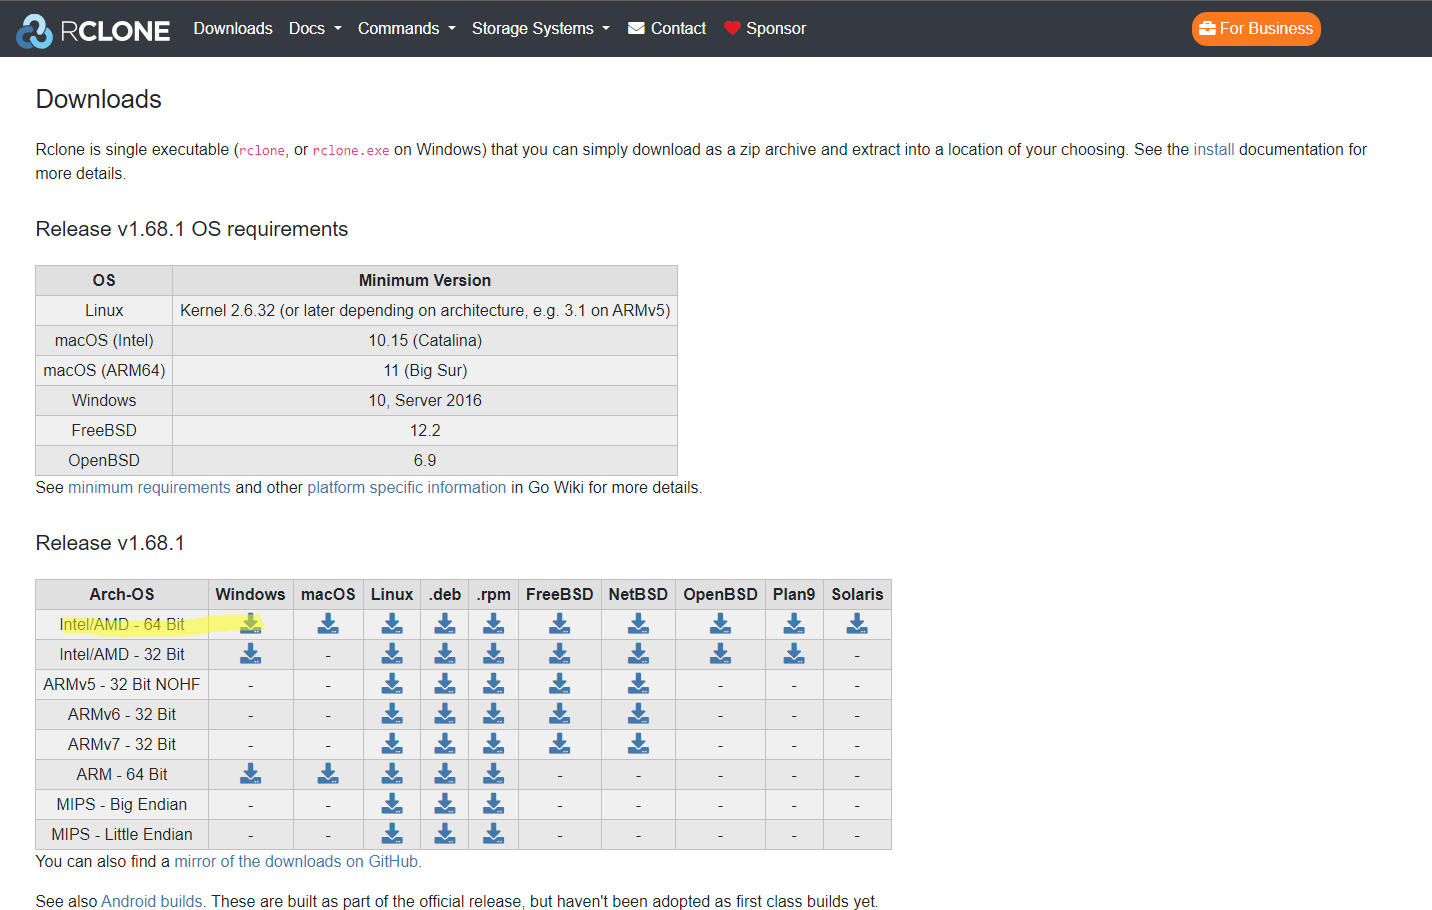
Task: Click the Intel/AMD - 64 Bit row label
Action: pyautogui.click(x=122, y=624)
